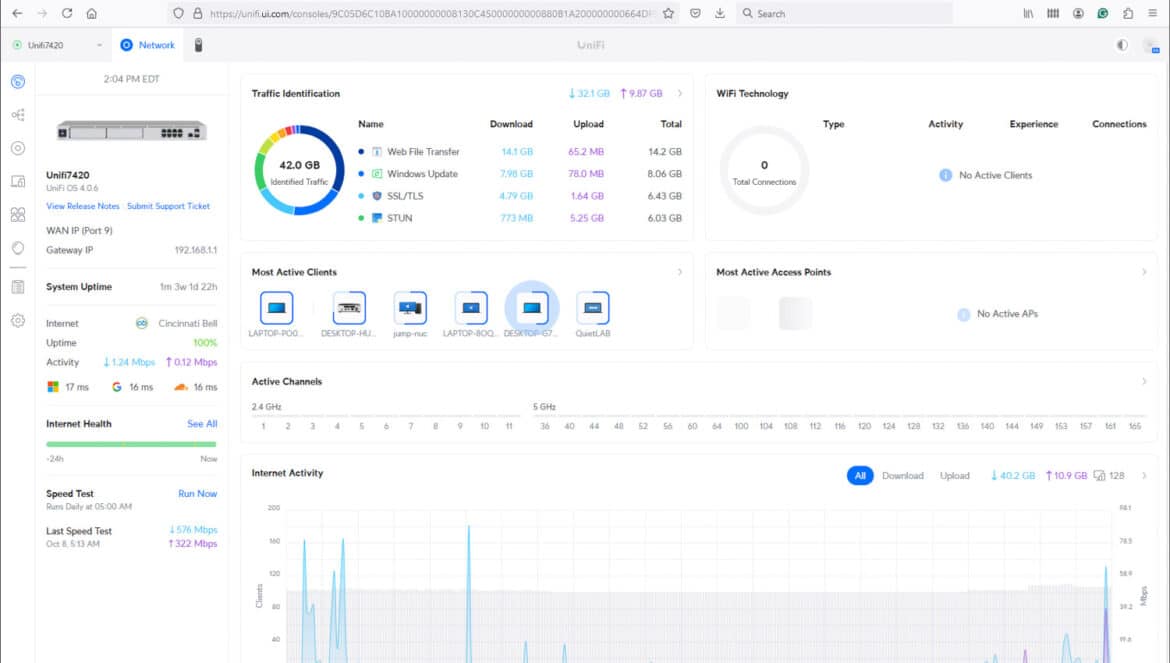Click the SSL/TLS traffic row name
This screenshot has width=1170, height=663.
click(405, 196)
